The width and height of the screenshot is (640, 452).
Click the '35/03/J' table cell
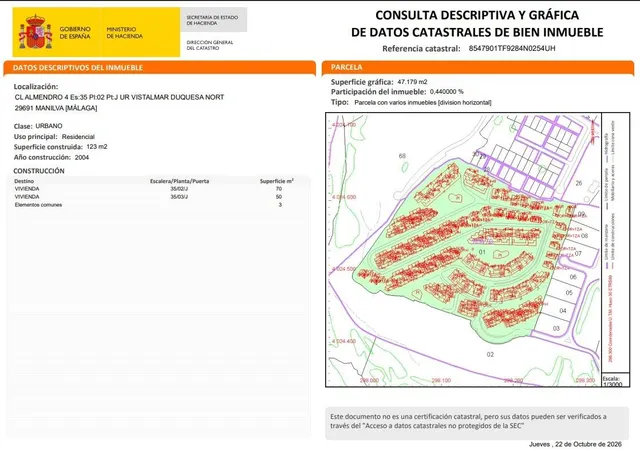(x=179, y=197)
